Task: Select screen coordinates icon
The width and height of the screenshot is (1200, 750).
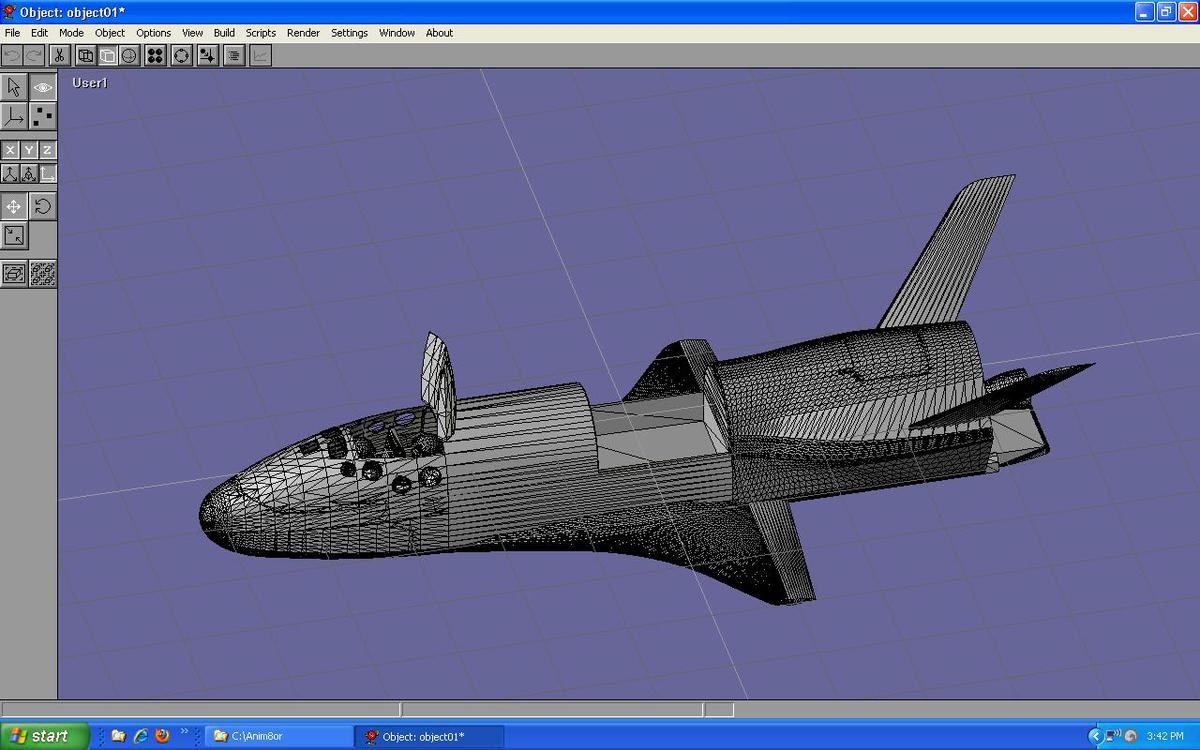Action: pos(47,174)
